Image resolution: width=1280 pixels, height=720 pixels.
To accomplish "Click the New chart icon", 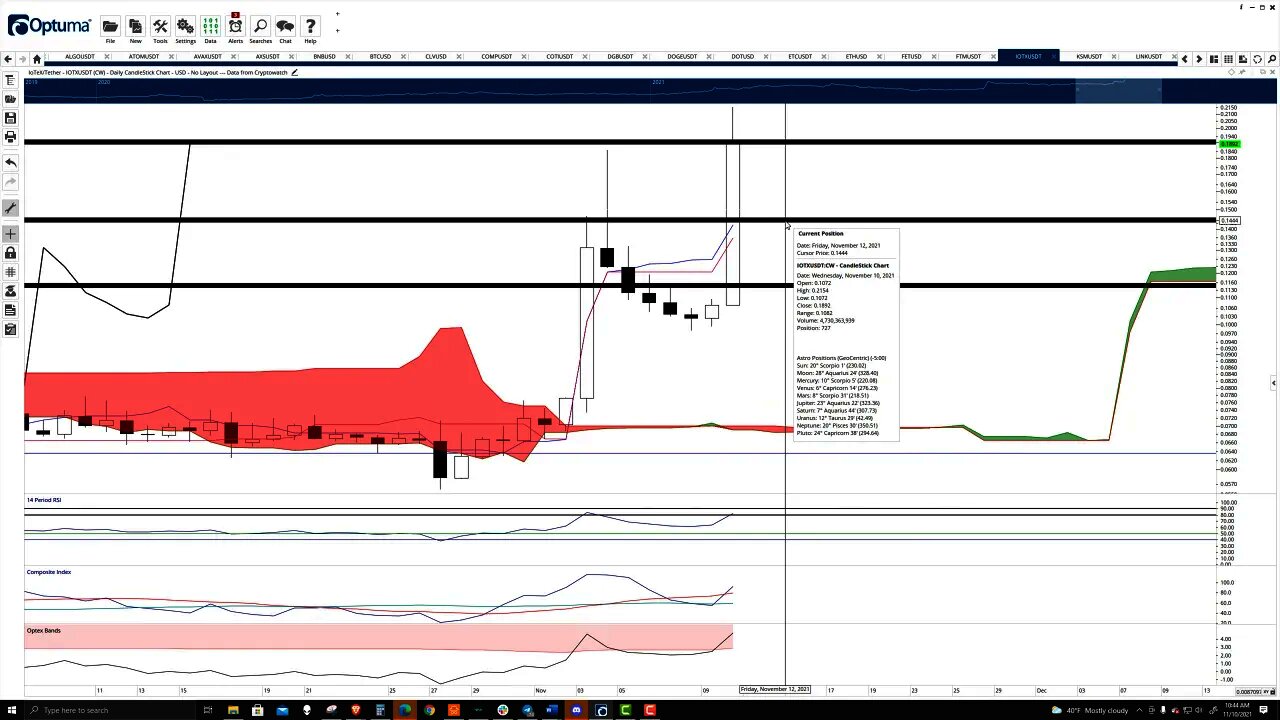I will [135, 26].
